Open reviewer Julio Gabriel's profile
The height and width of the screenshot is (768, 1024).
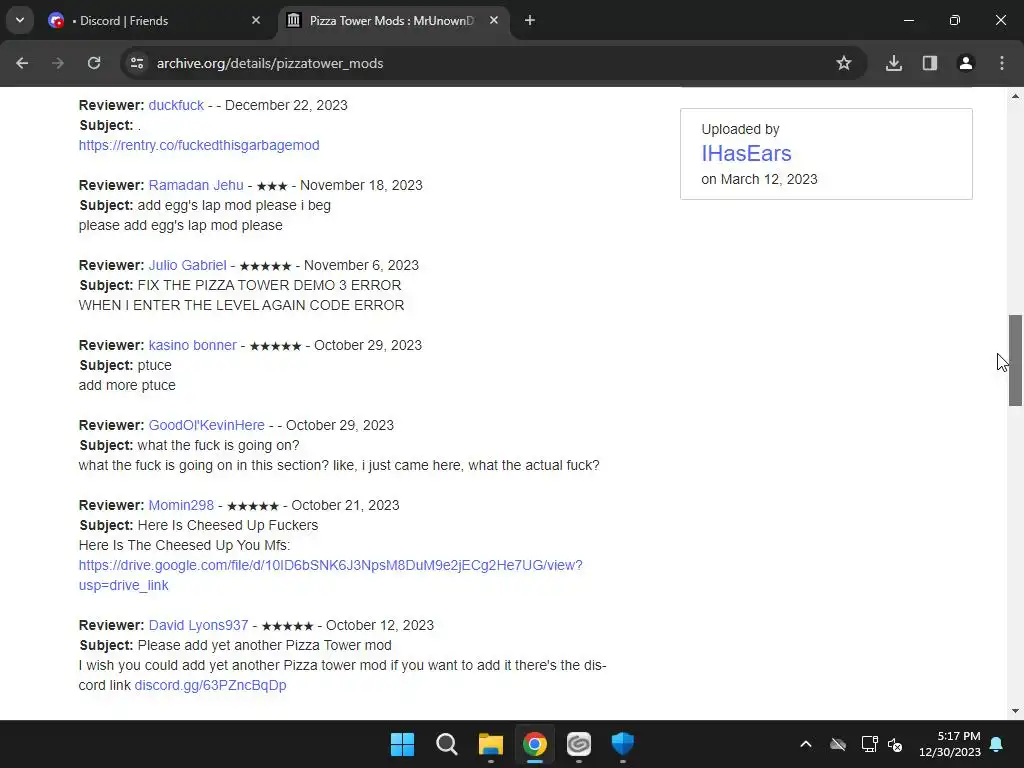point(187,265)
